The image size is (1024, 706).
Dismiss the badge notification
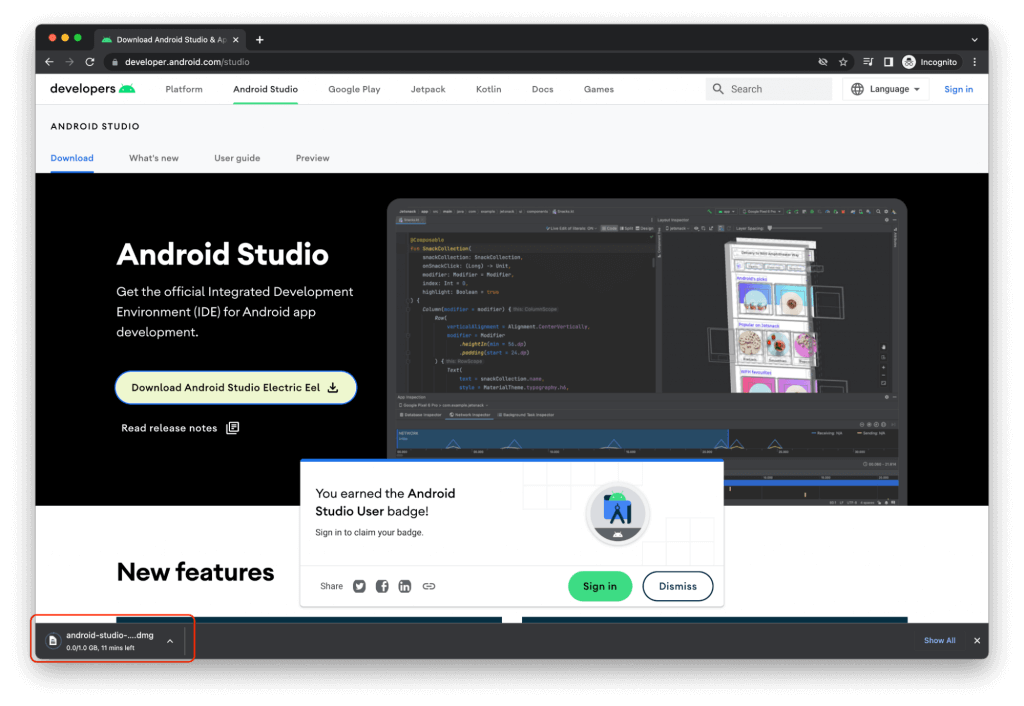678,586
